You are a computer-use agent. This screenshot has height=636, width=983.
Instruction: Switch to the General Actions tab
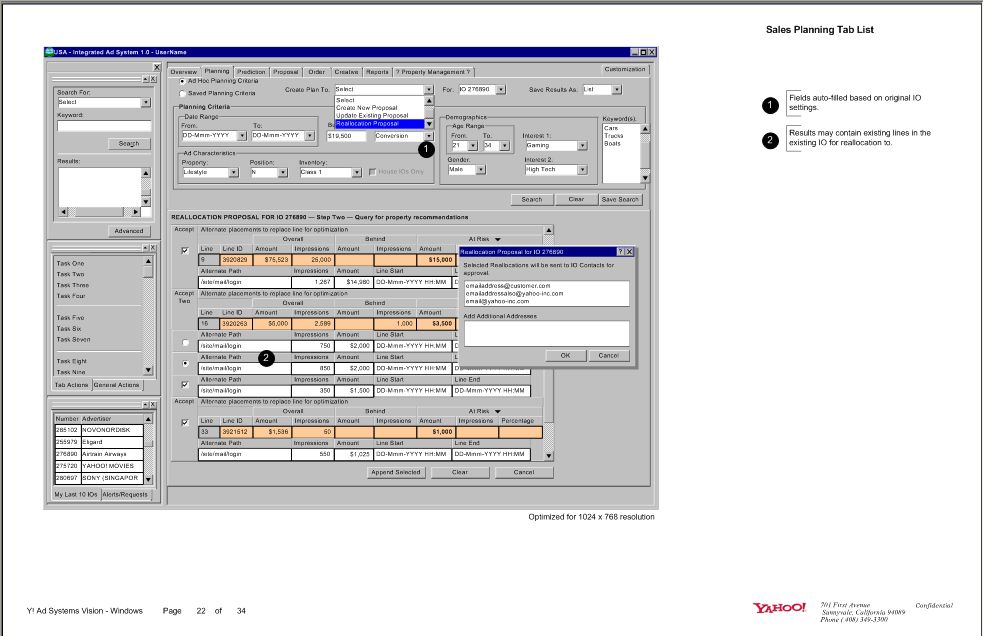click(117, 384)
